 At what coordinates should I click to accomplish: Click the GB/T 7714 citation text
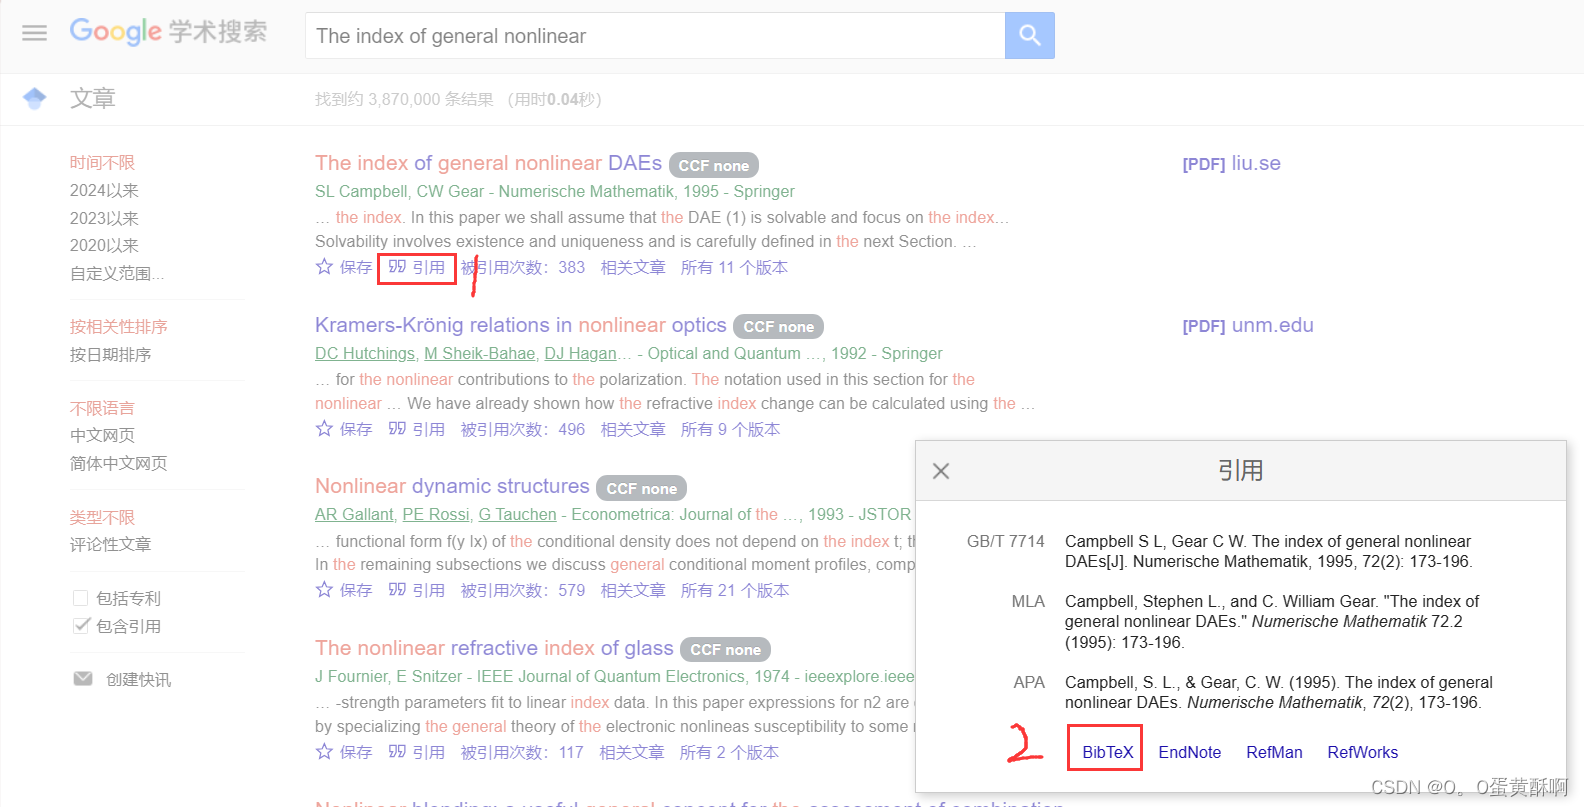point(1269,551)
